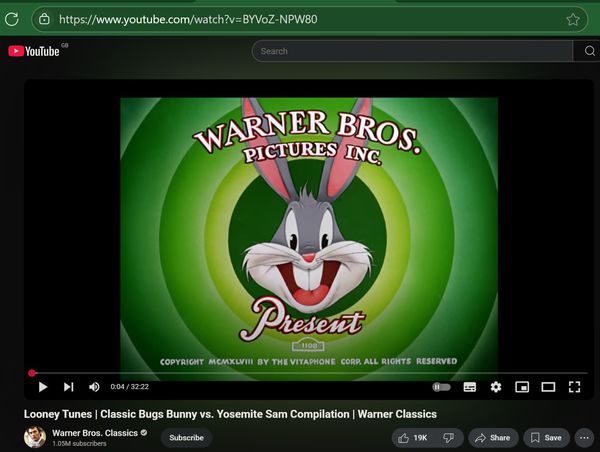The image size is (600, 452).
Task: Focus the YouTube Search box
Action: tap(412, 51)
